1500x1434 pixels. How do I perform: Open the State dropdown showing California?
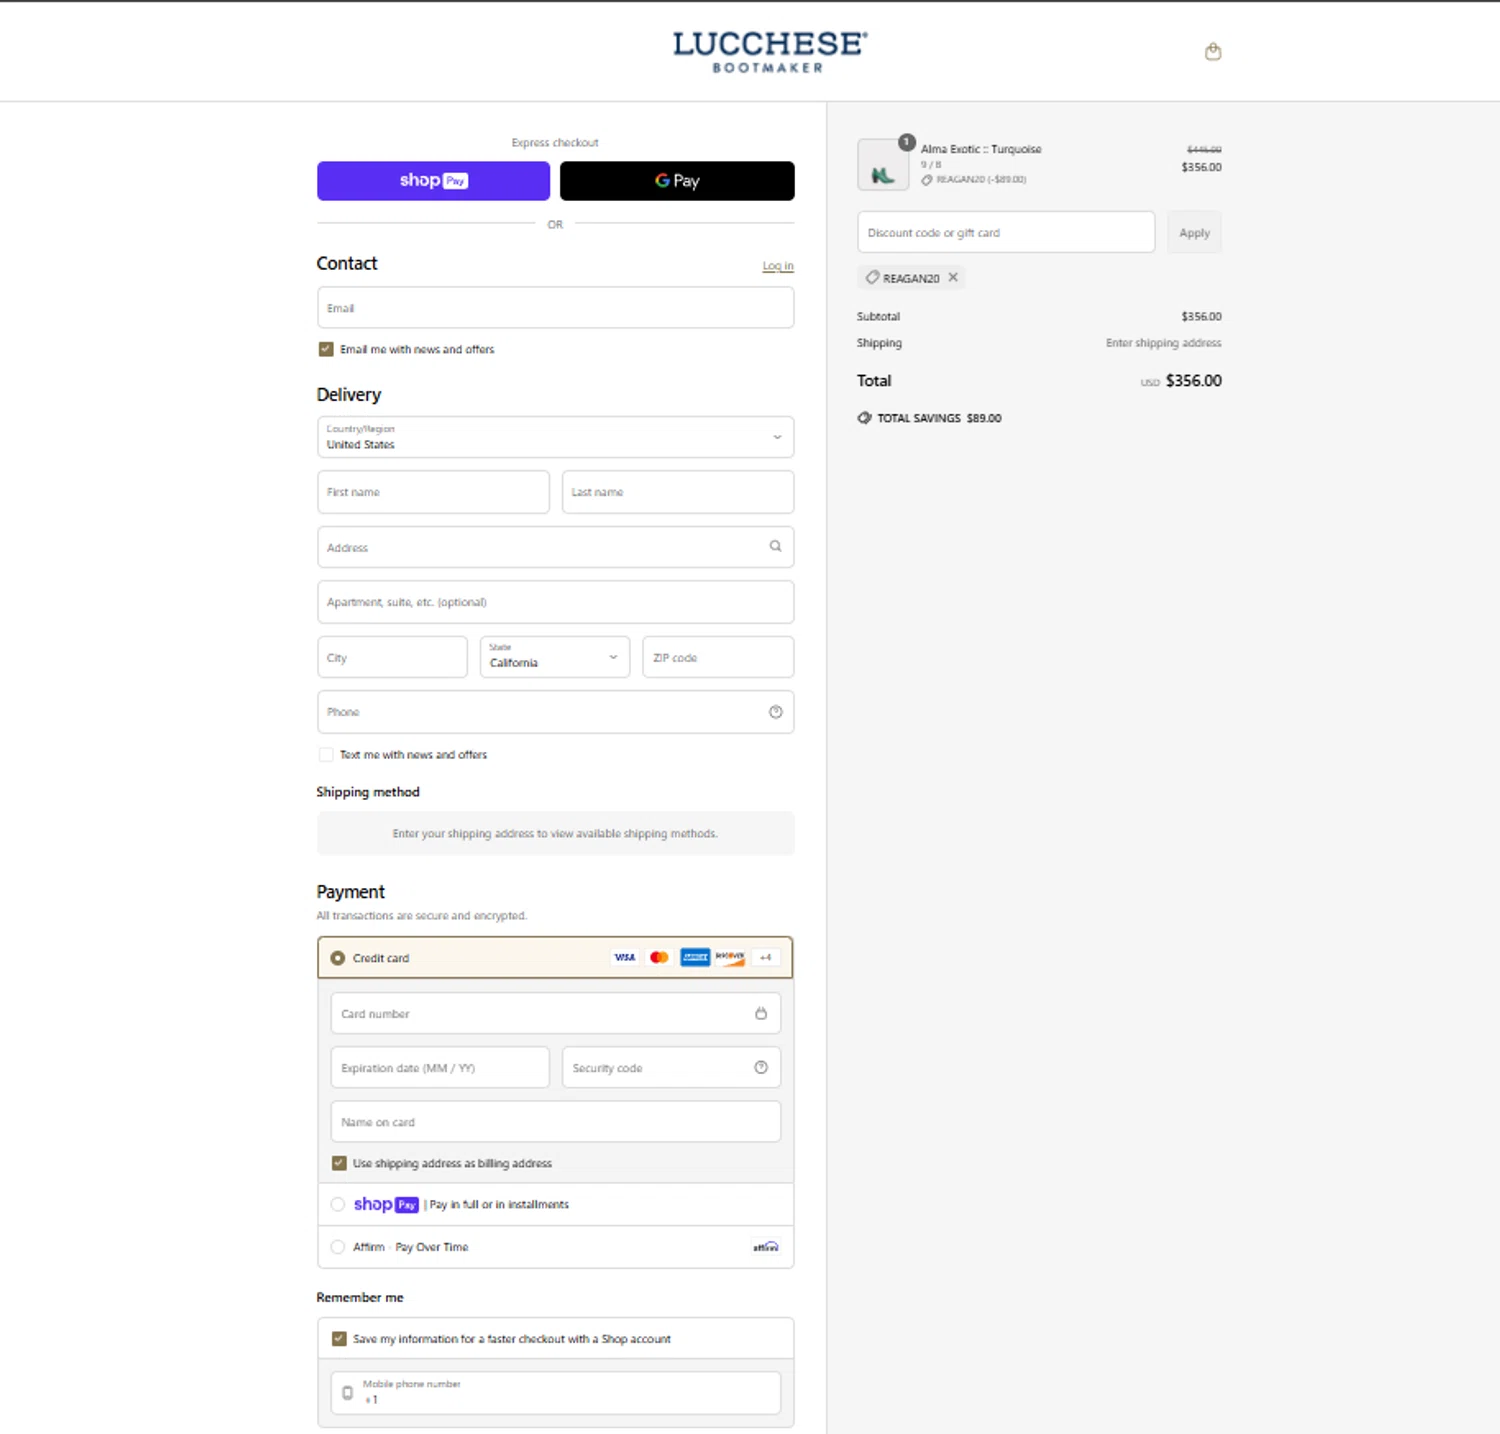coord(555,657)
